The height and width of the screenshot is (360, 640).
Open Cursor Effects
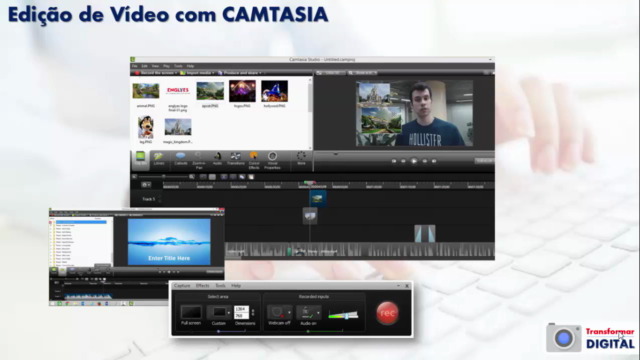point(254,160)
